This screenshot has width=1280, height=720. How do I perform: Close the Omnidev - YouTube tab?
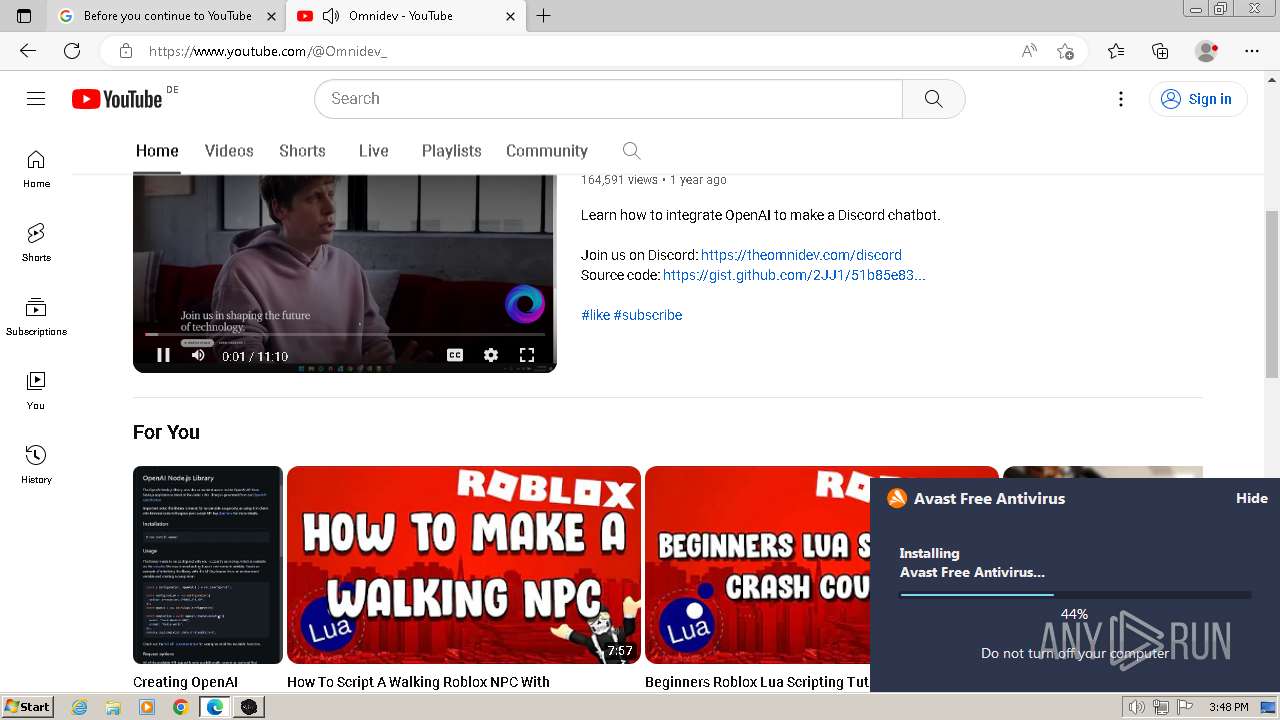(x=510, y=16)
